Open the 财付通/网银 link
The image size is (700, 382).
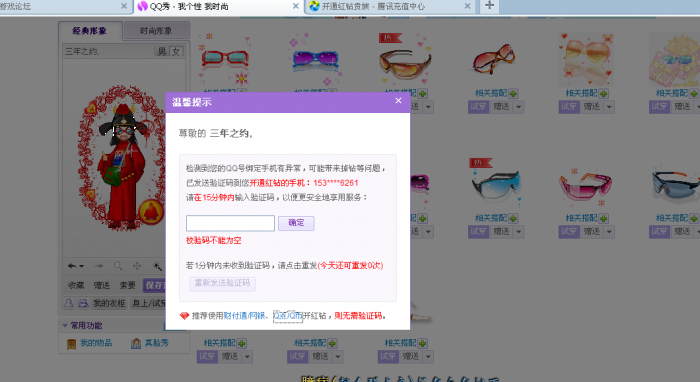click(x=244, y=316)
